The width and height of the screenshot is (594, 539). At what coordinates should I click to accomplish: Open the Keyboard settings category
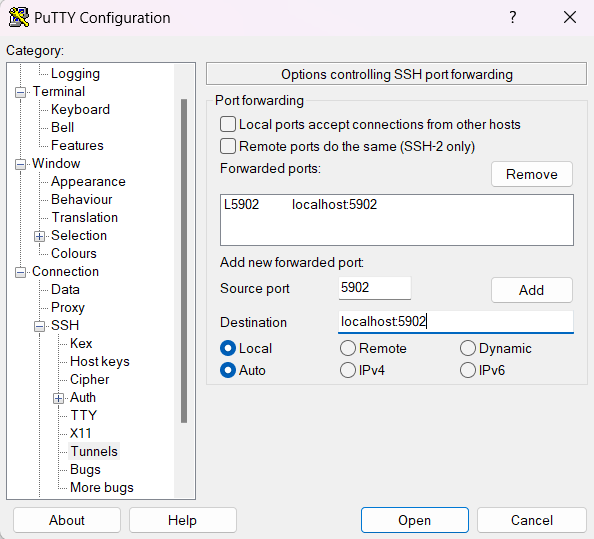click(x=80, y=109)
